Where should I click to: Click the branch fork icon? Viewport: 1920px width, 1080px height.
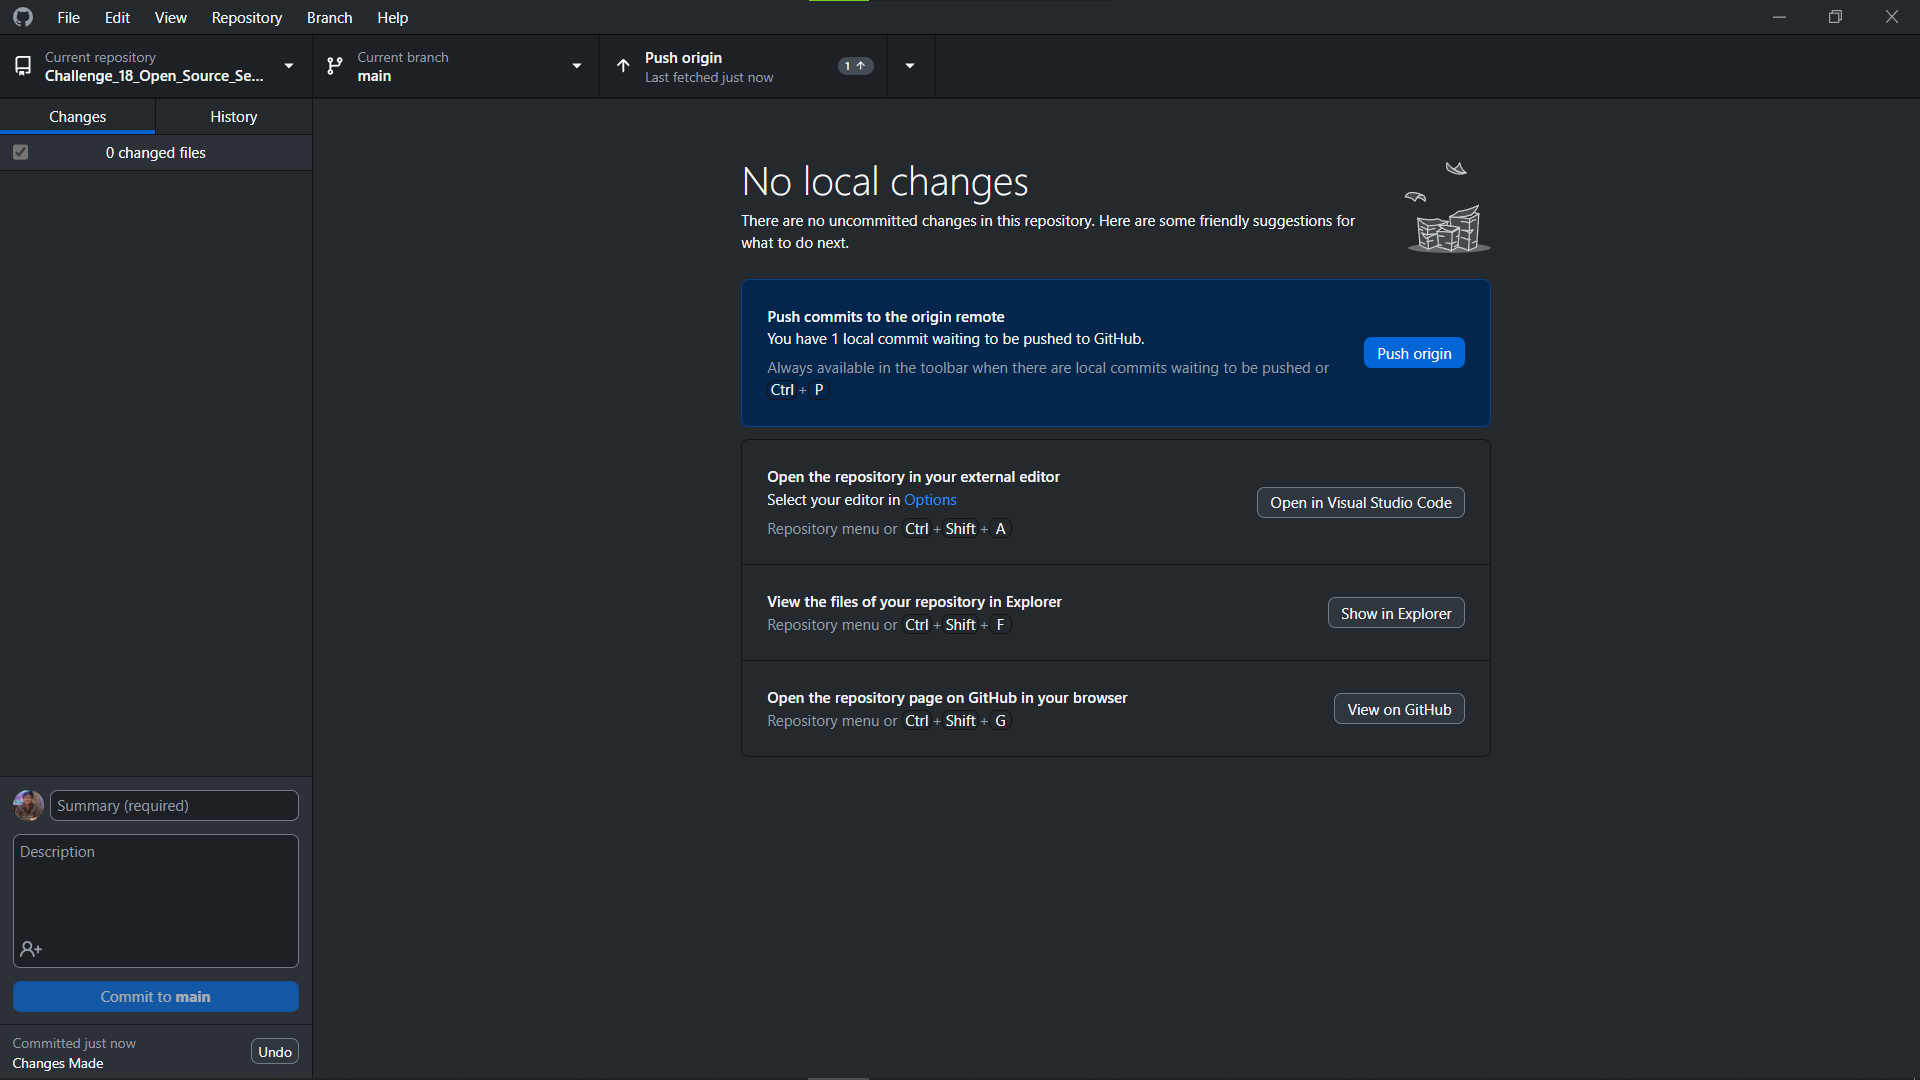click(x=334, y=66)
